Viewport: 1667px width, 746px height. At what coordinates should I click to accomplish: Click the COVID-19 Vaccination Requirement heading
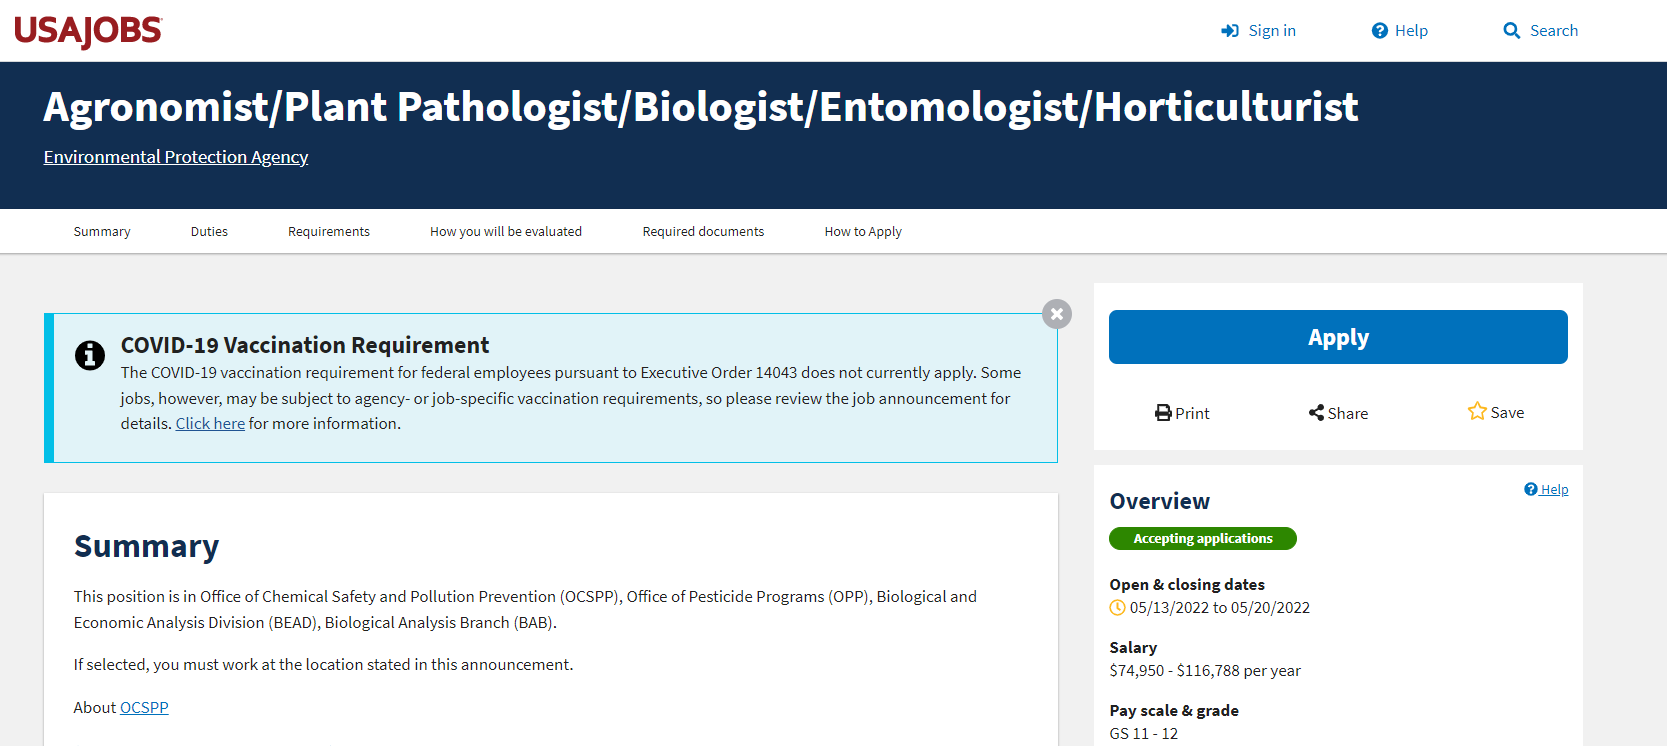305,345
